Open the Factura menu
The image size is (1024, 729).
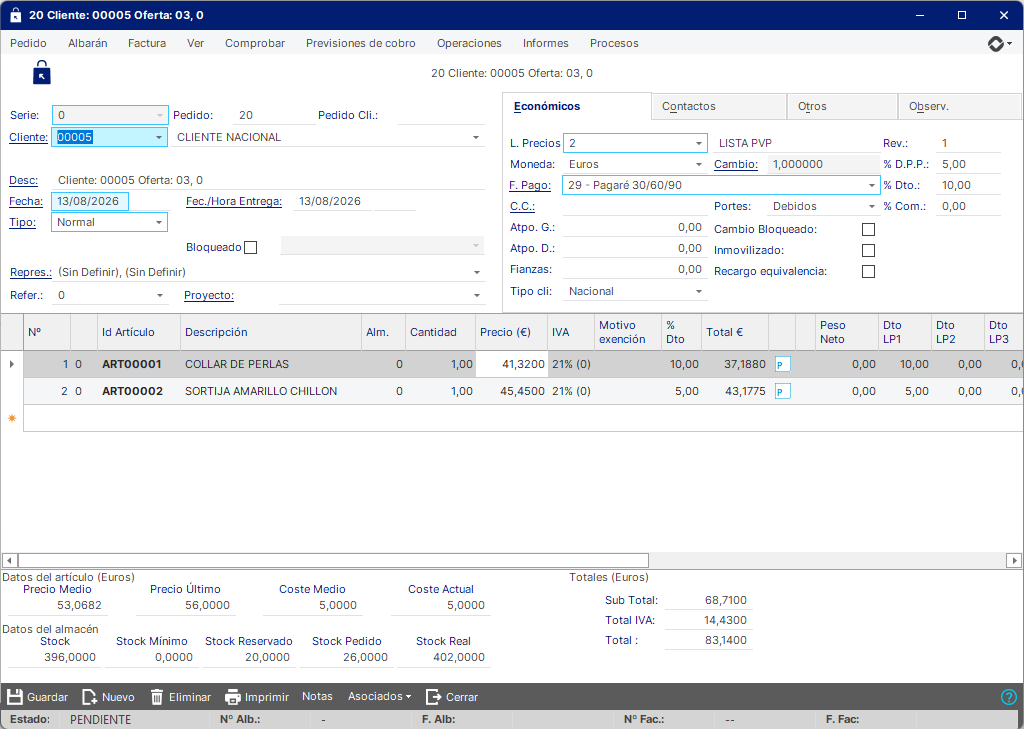(147, 43)
